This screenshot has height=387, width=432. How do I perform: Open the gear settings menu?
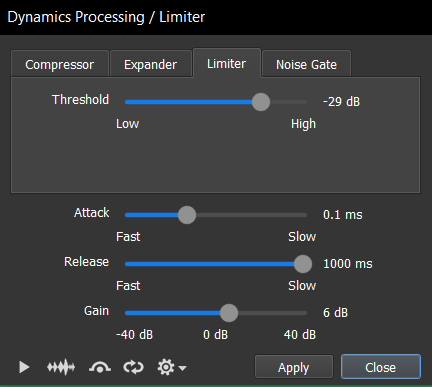click(166, 367)
